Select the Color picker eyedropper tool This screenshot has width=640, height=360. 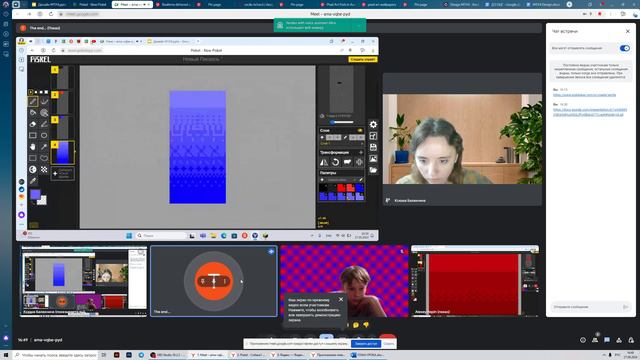(33, 180)
